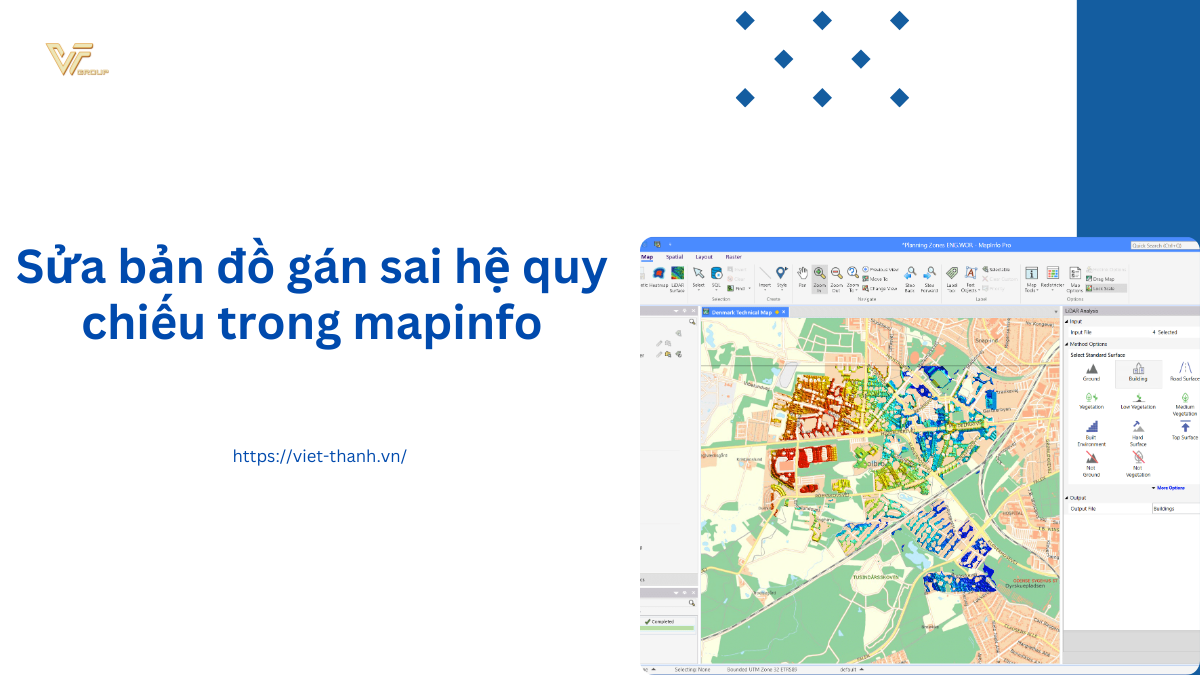Open the Denmark Technical Map tab
Viewport: 1200px width, 675px height.
(741, 312)
